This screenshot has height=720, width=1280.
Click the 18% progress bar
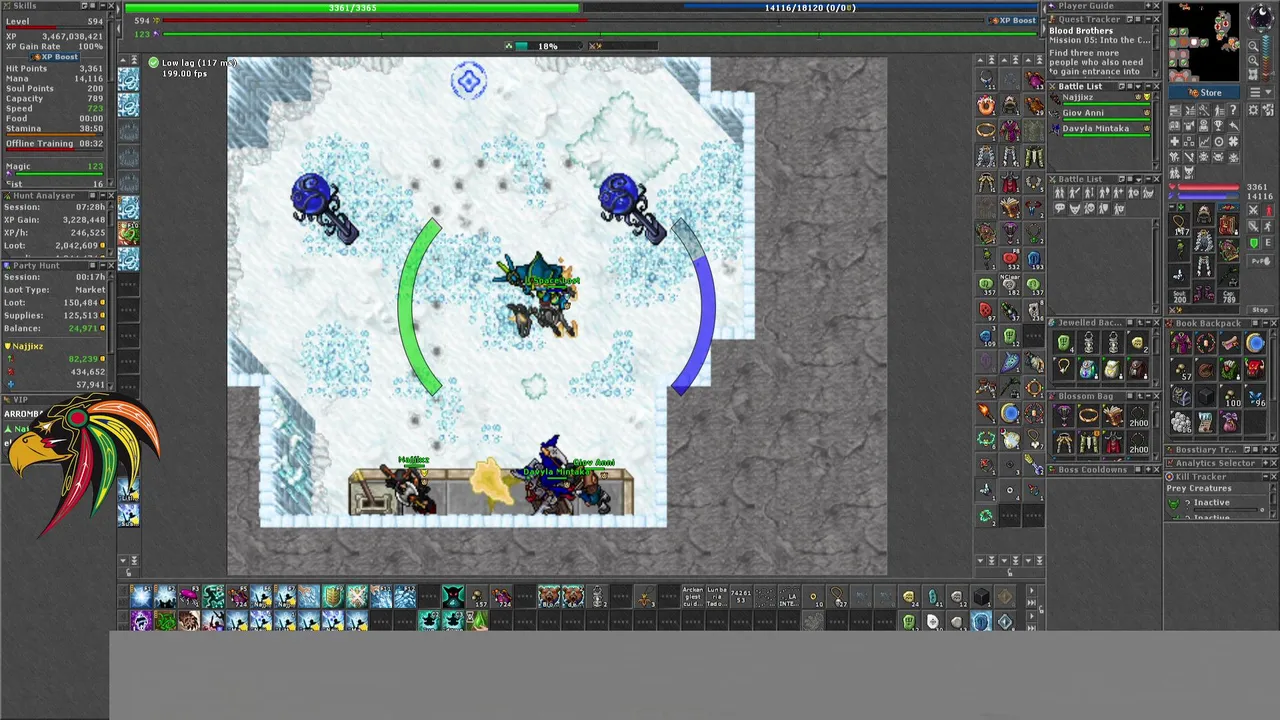[548, 46]
